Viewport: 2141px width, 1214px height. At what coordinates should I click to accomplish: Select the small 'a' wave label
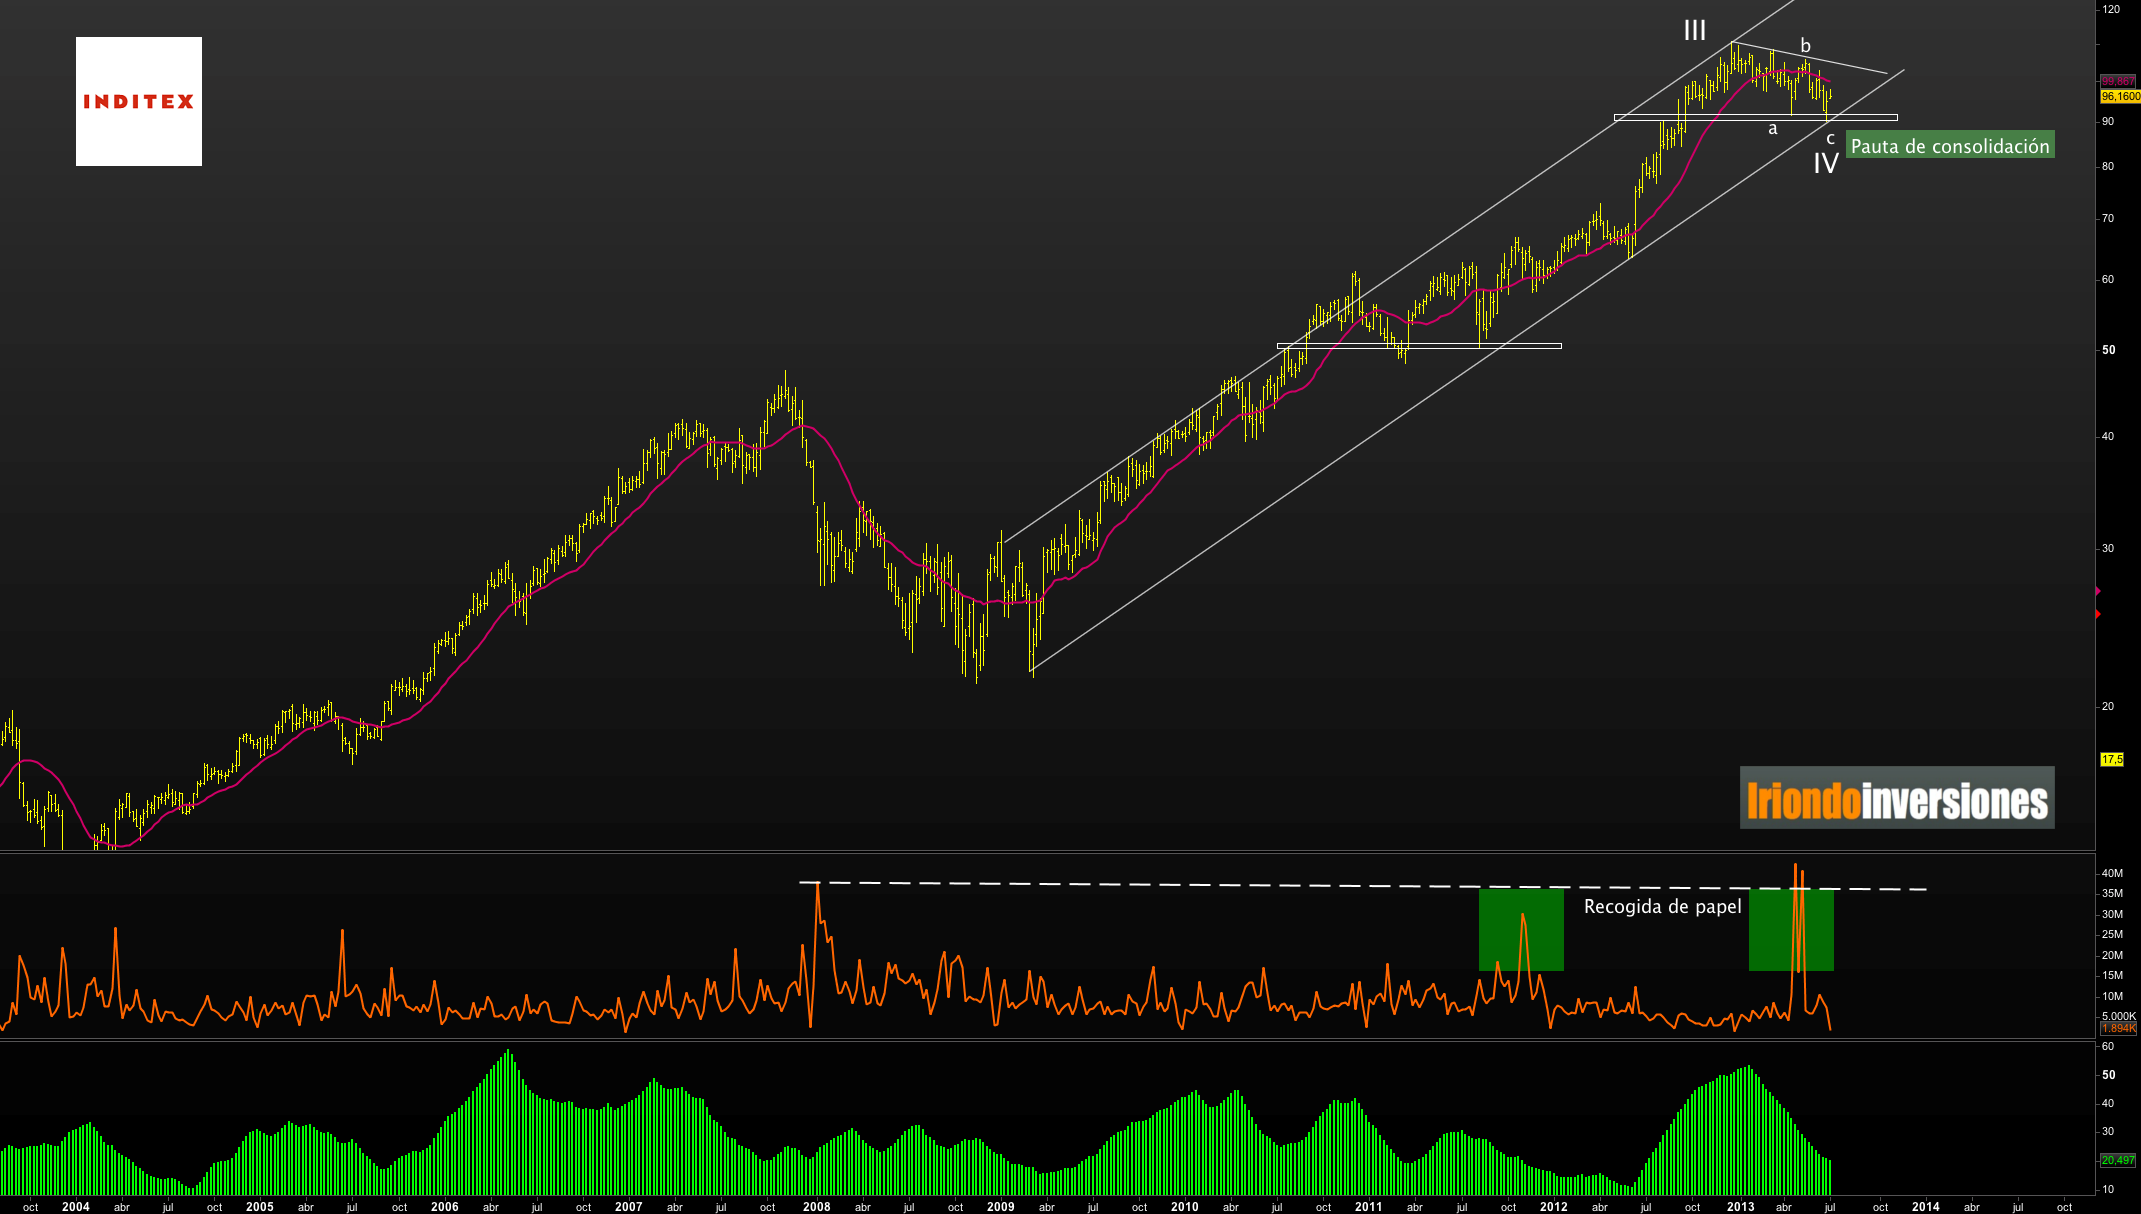tap(1773, 129)
